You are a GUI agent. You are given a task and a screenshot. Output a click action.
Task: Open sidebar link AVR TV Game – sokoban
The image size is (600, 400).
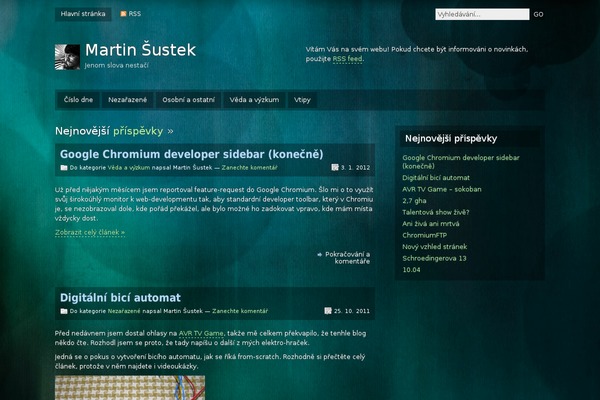[x=442, y=189]
